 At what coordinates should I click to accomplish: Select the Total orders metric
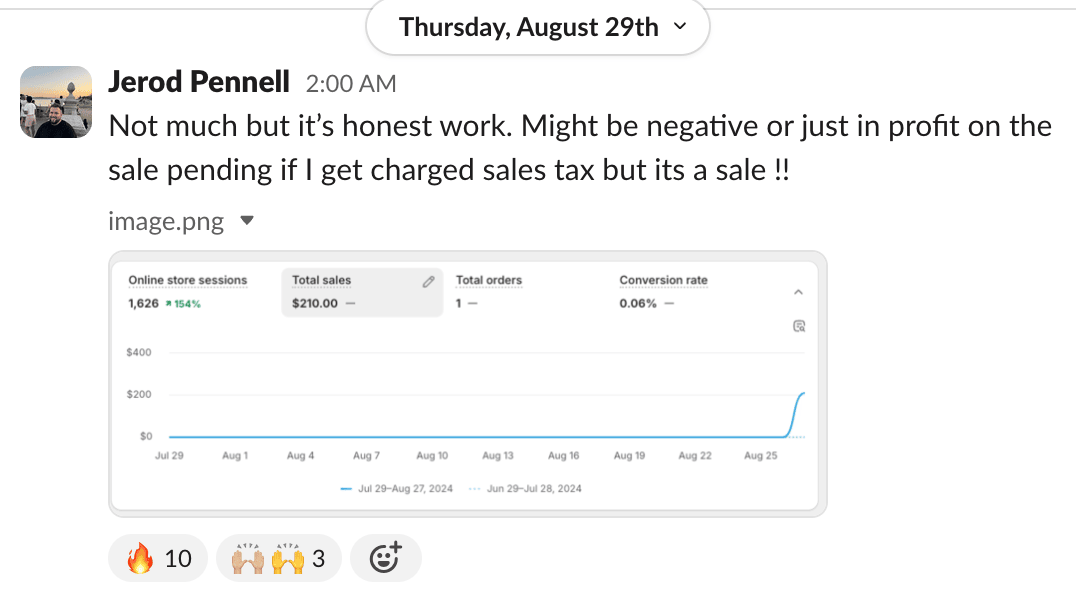coord(489,280)
